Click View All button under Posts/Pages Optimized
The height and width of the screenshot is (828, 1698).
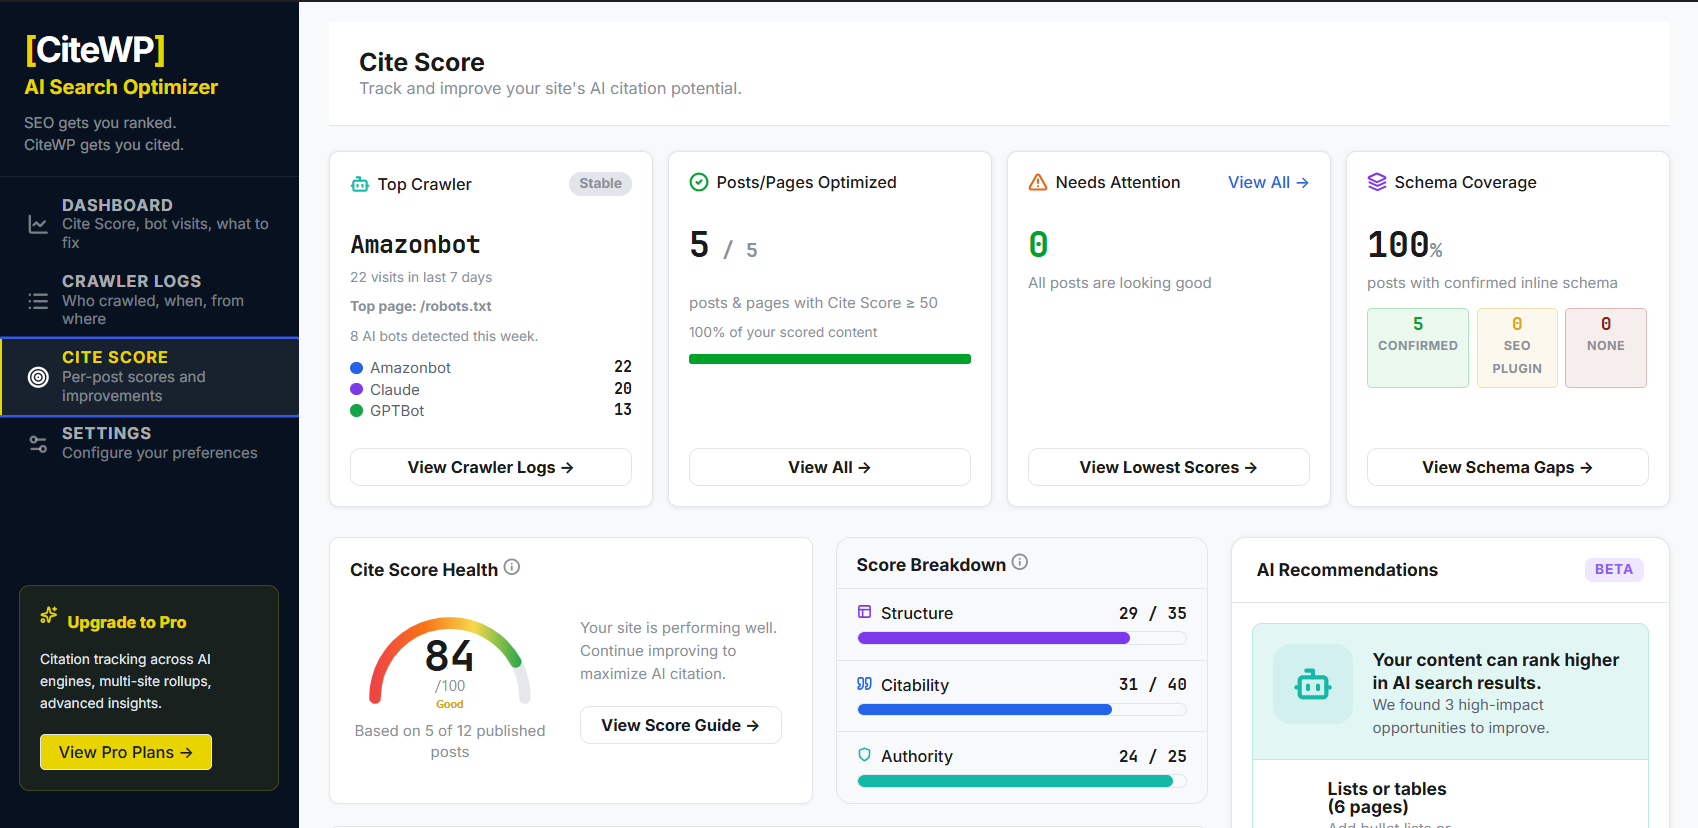point(830,467)
